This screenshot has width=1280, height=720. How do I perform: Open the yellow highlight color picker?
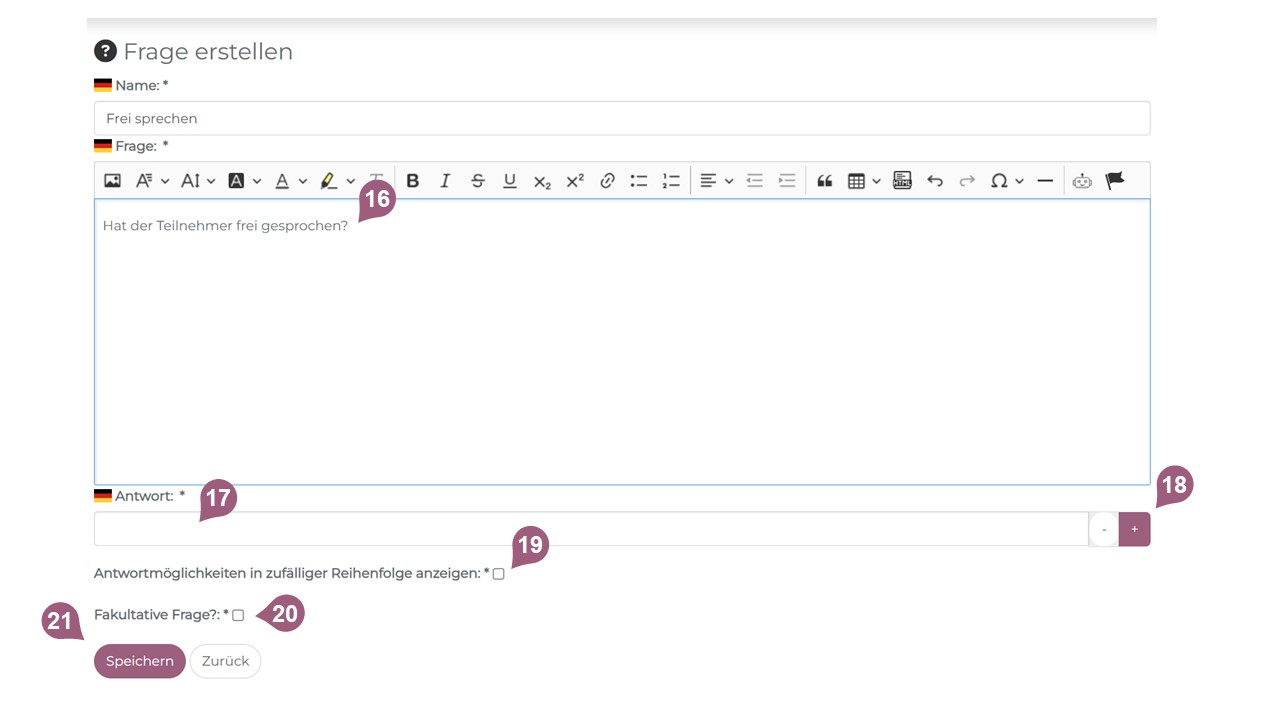337,181
